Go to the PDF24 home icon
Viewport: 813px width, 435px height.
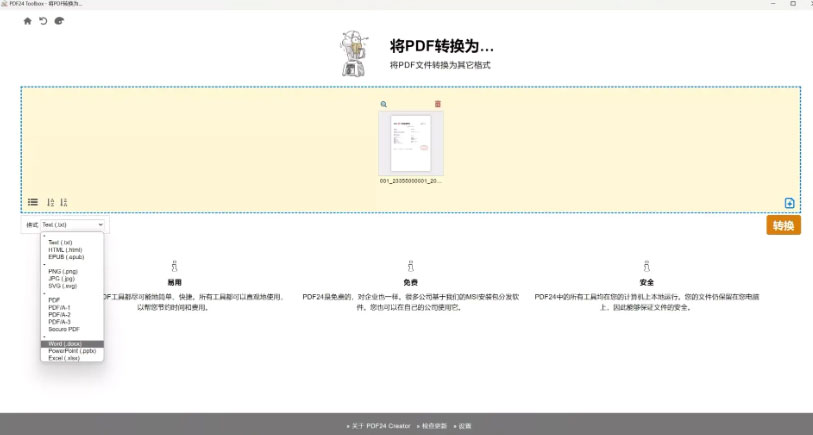[x=27, y=21]
